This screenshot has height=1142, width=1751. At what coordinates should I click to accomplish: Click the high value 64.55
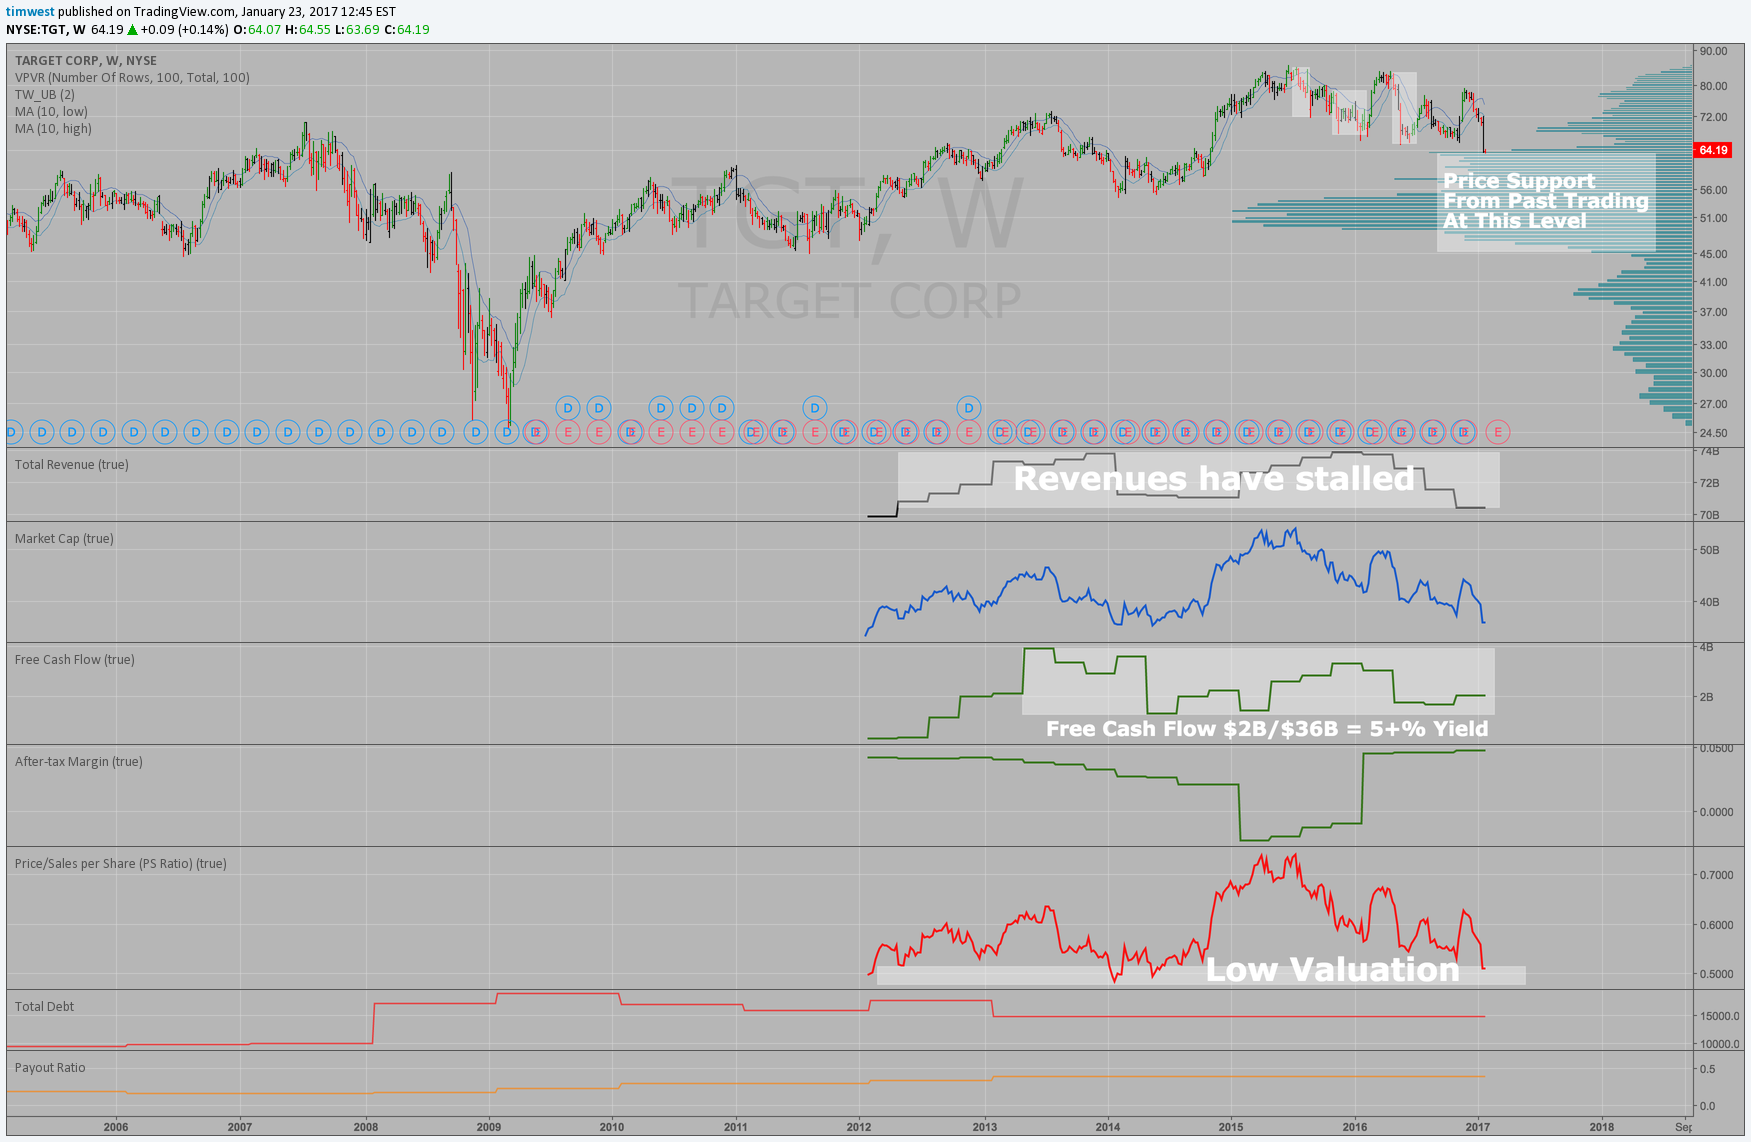coord(314,30)
